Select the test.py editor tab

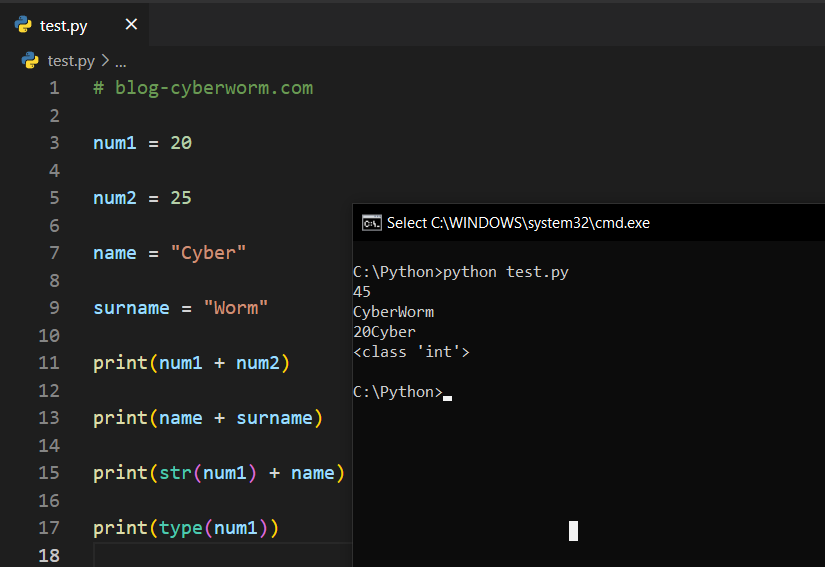(64, 26)
